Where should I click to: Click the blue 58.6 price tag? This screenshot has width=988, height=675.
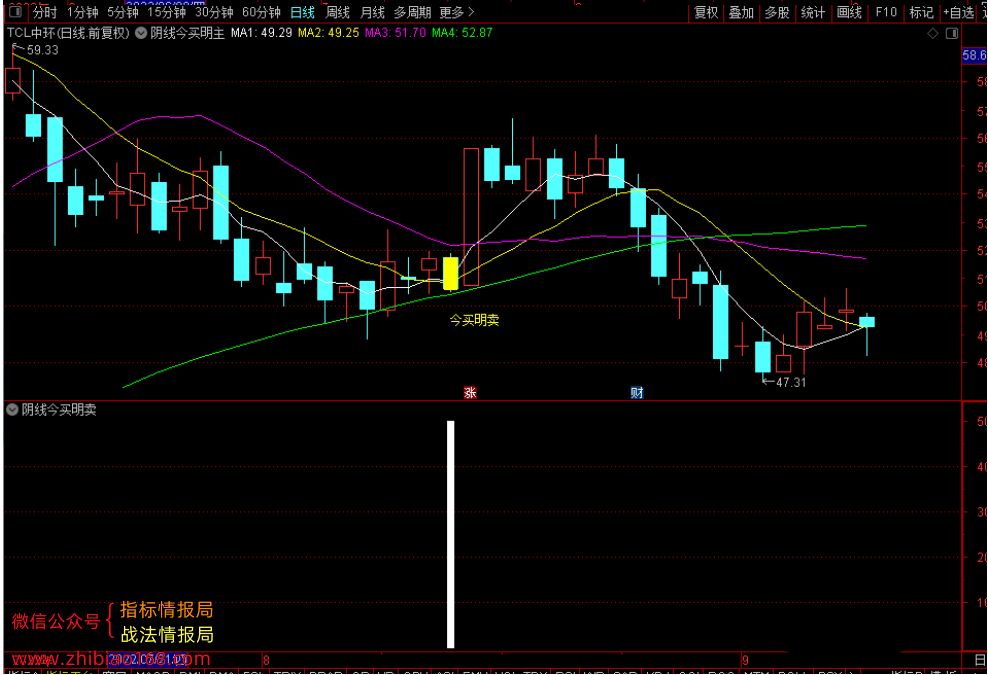pyautogui.click(x=974, y=55)
